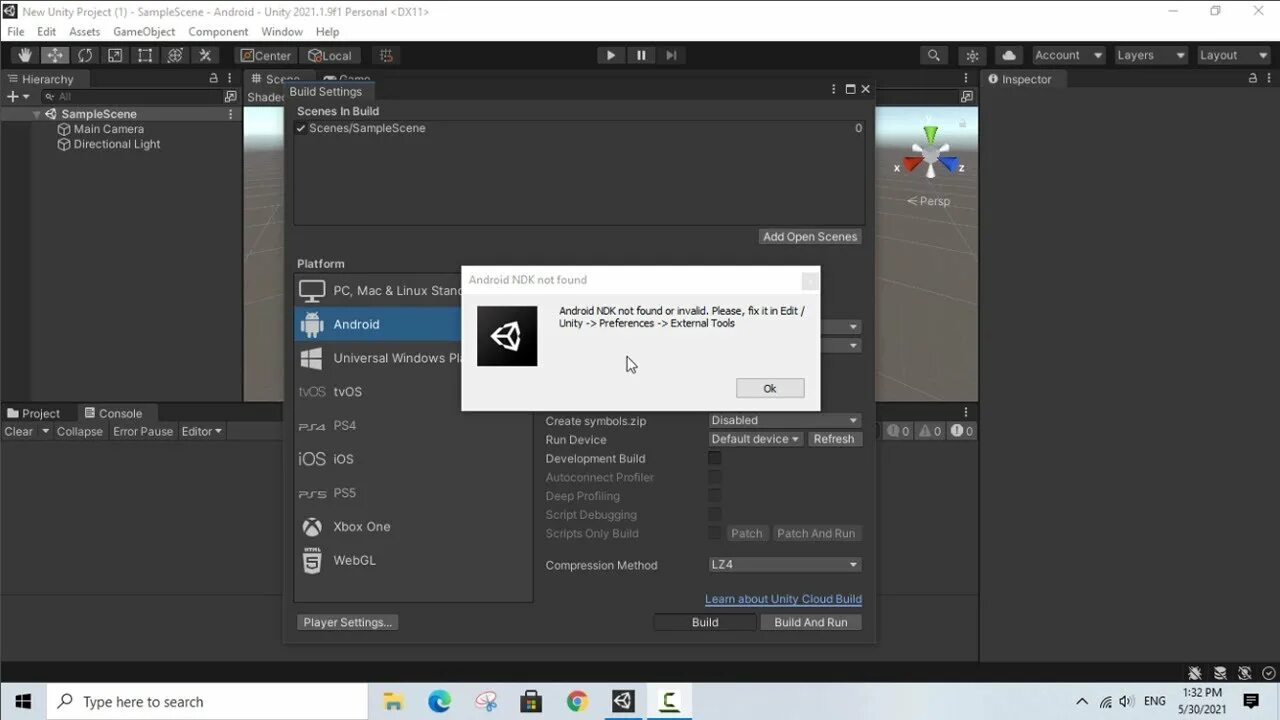Open the Assets menu
Image resolution: width=1280 pixels, height=720 pixels.
(x=84, y=31)
